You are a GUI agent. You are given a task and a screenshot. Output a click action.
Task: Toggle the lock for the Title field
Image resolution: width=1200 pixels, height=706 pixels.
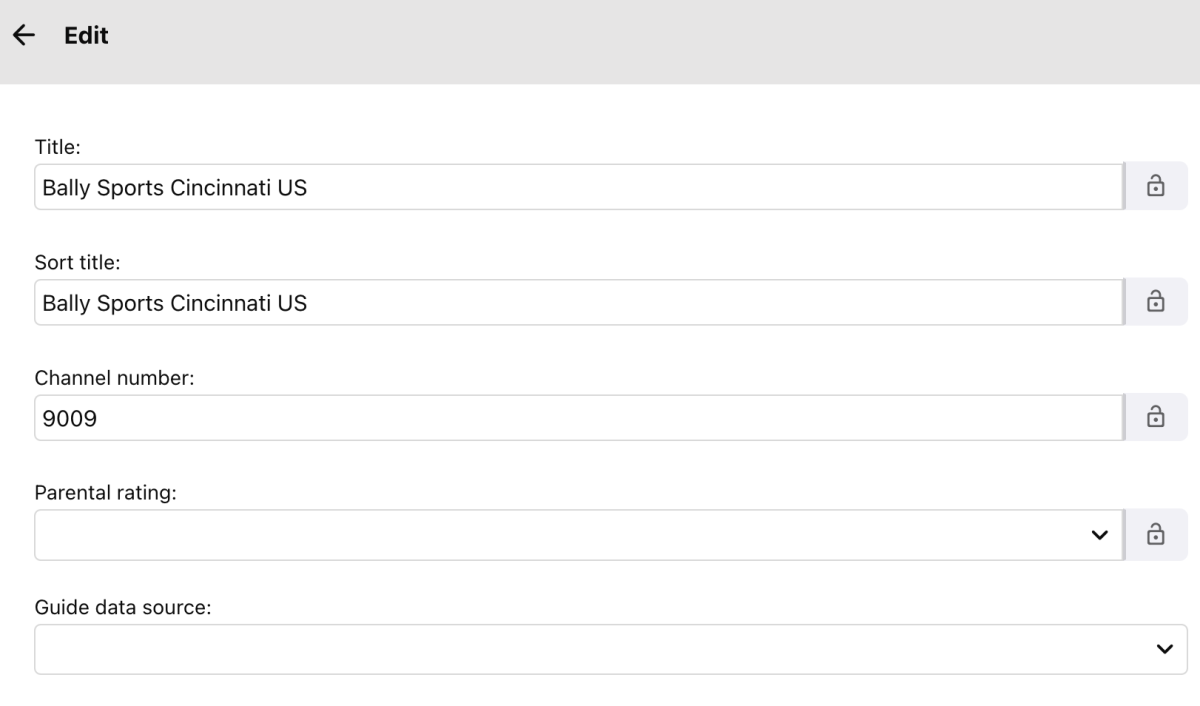pyautogui.click(x=1156, y=186)
